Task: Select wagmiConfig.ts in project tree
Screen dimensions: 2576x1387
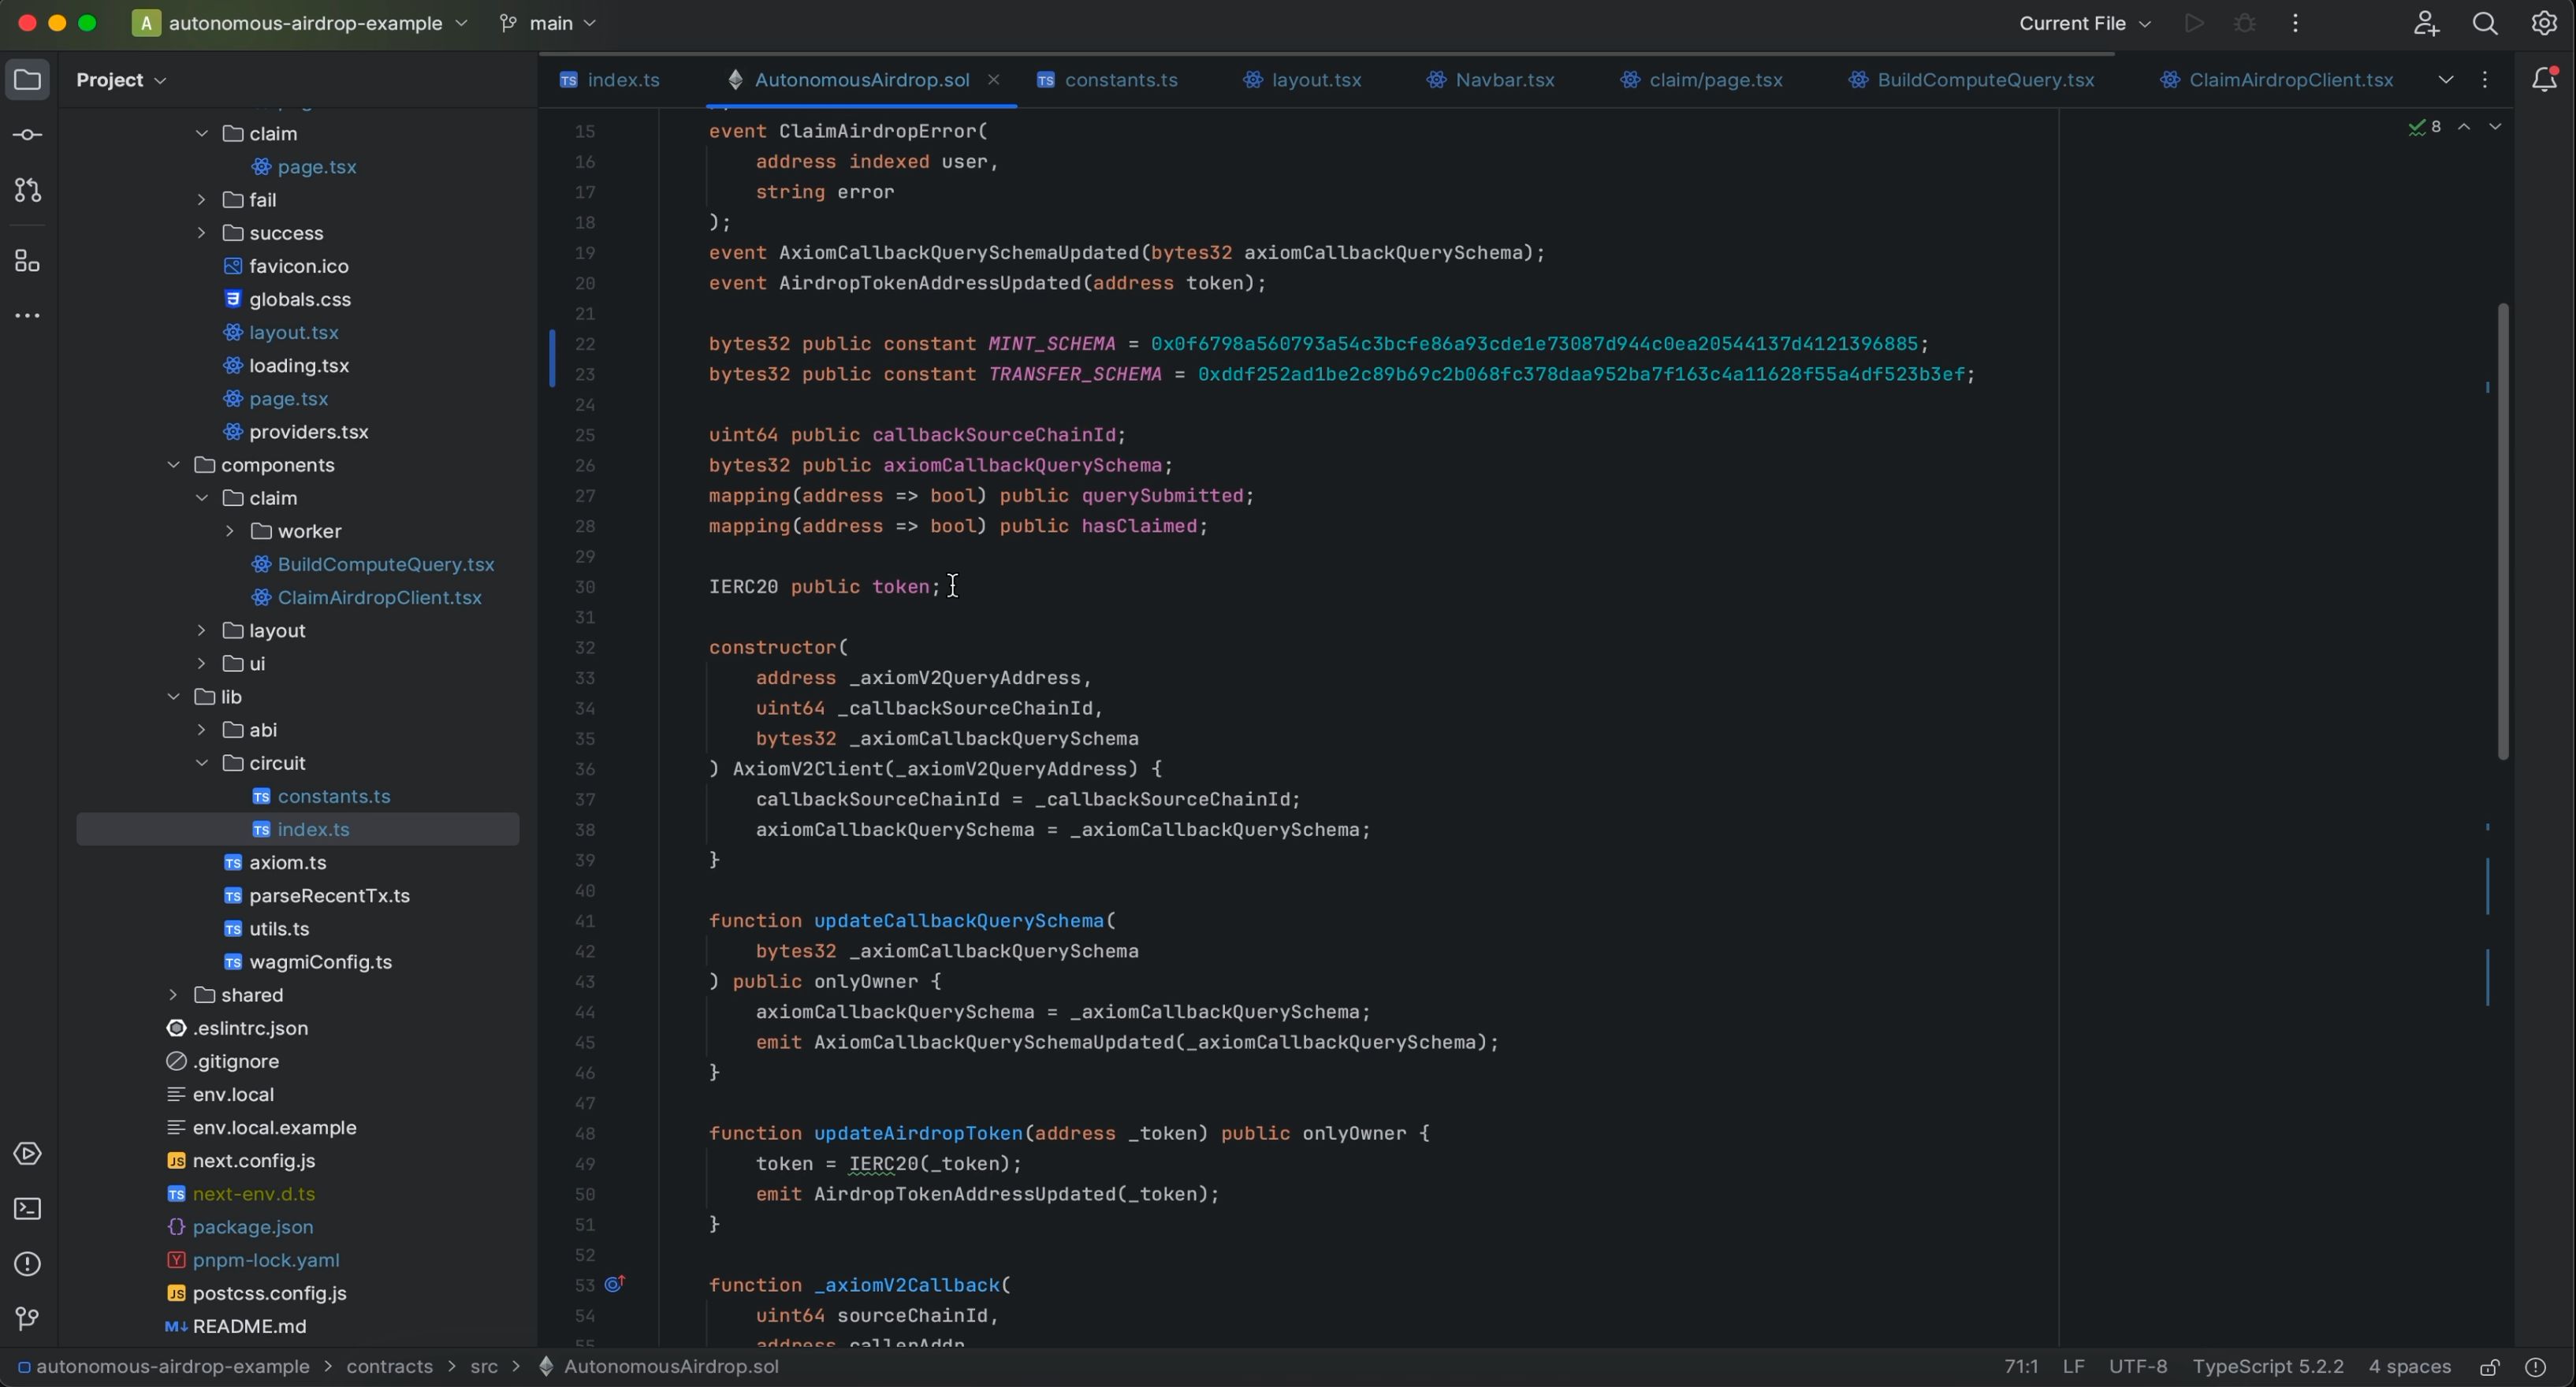Action: pos(320,962)
